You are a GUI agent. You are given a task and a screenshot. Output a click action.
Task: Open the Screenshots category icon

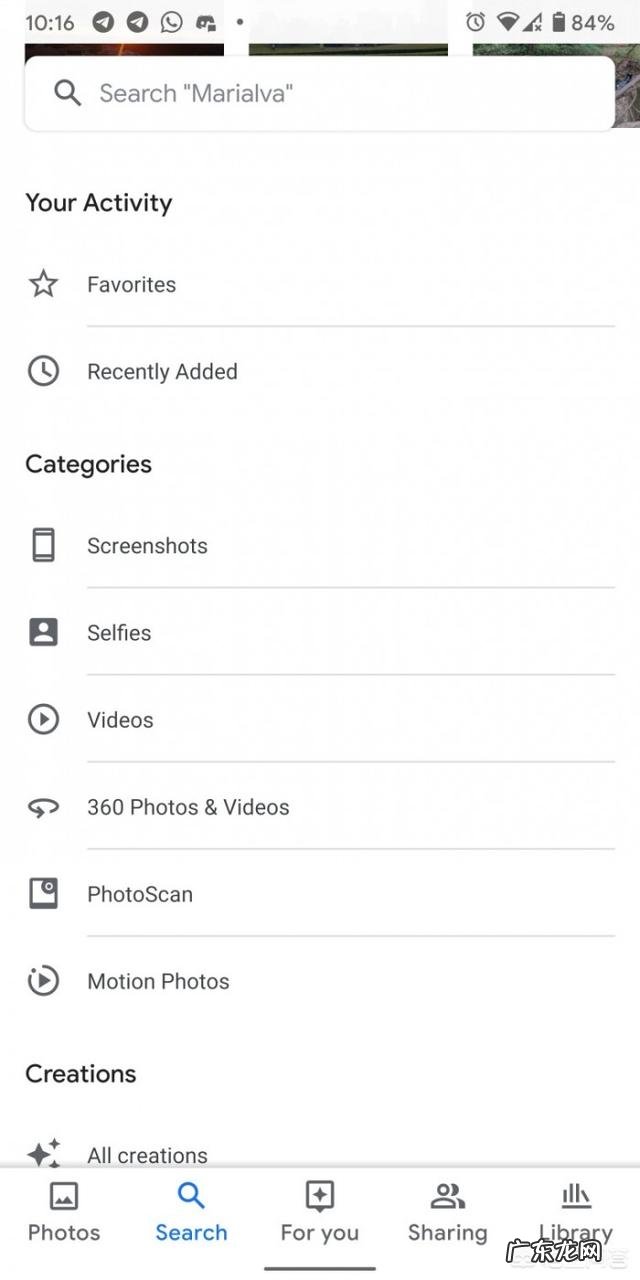(x=42, y=545)
